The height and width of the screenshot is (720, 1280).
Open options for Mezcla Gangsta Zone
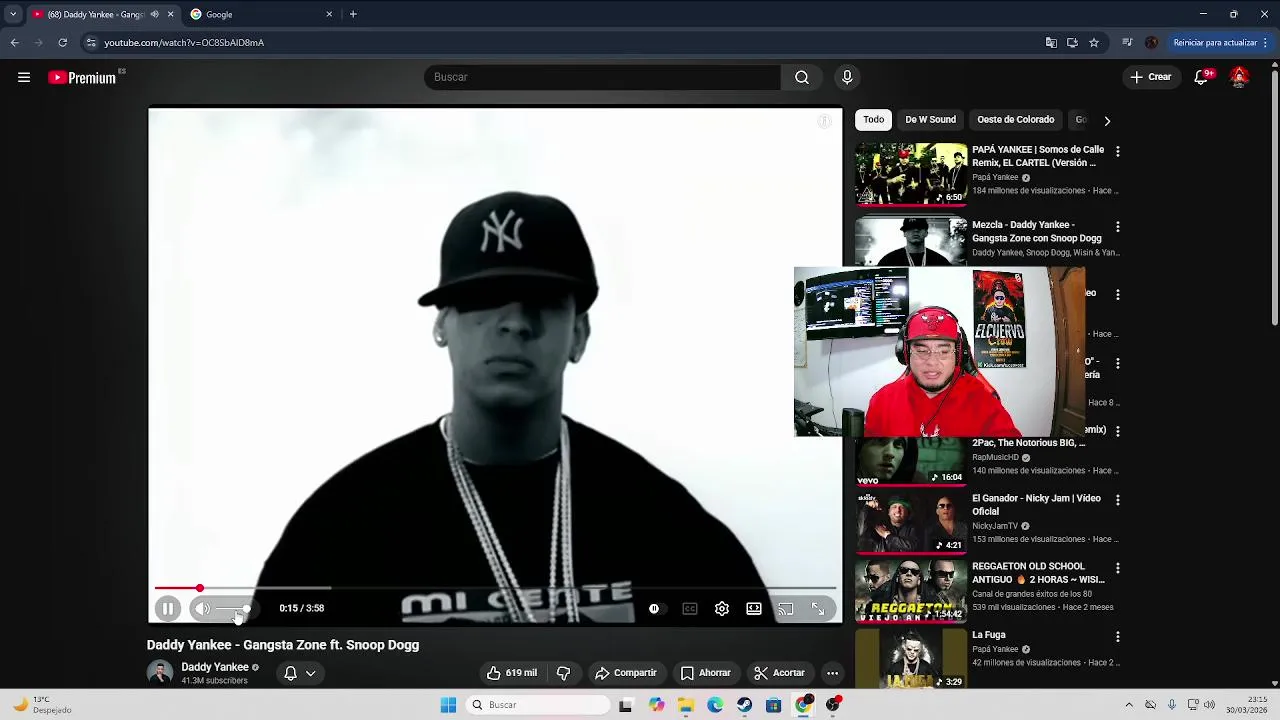coord(1117,227)
